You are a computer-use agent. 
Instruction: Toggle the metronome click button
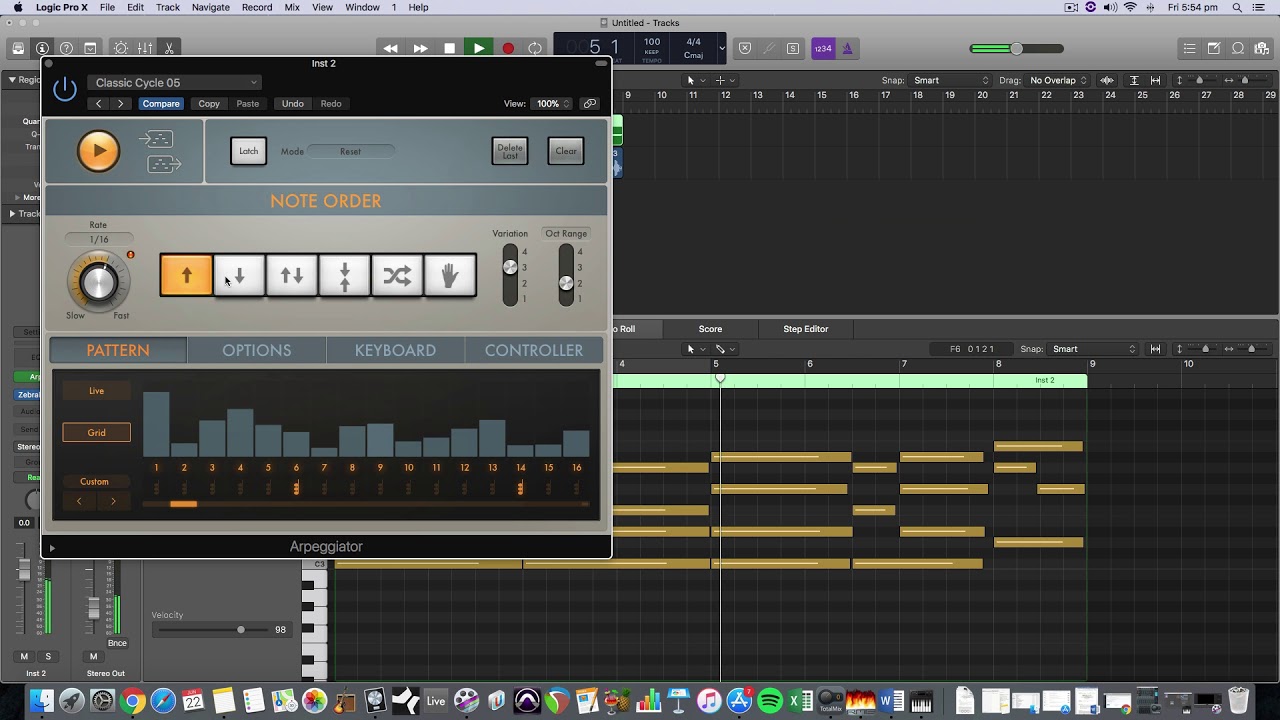[x=847, y=48]
